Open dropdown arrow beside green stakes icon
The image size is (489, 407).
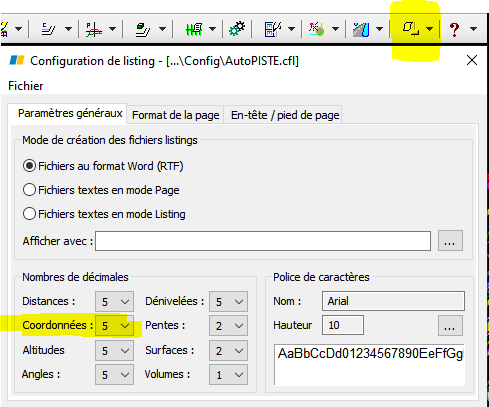click(x=212, y=29)
